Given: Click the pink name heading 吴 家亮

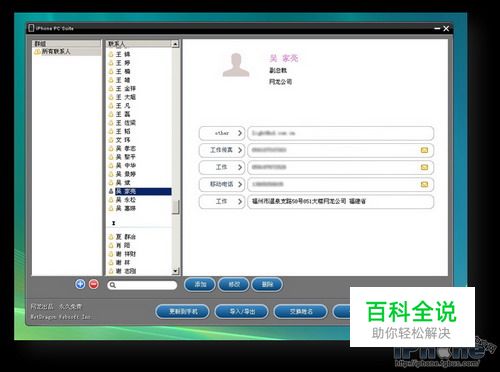Looking at the screenshot, I should [x=284, y=59].
